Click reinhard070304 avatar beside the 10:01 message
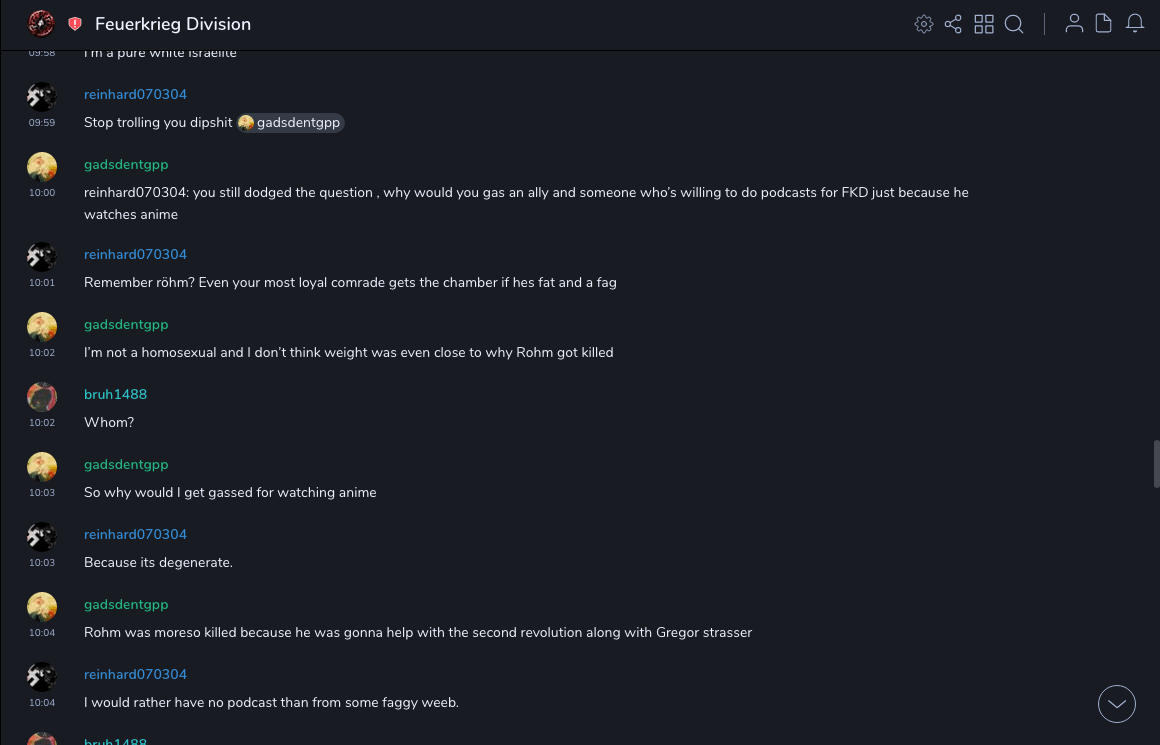1160x745 pixels. tap(42, 257)
